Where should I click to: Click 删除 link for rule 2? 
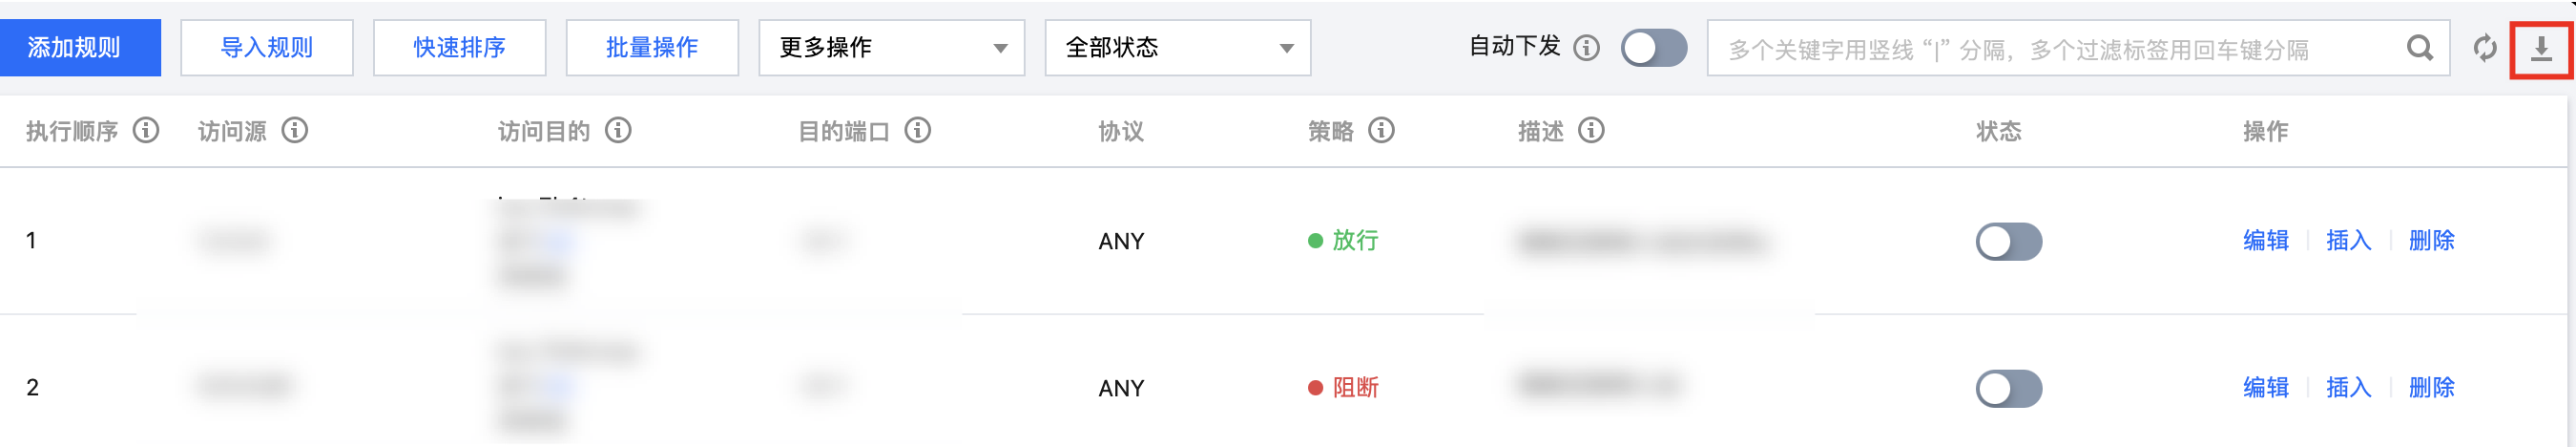[x=2431, y=388]
